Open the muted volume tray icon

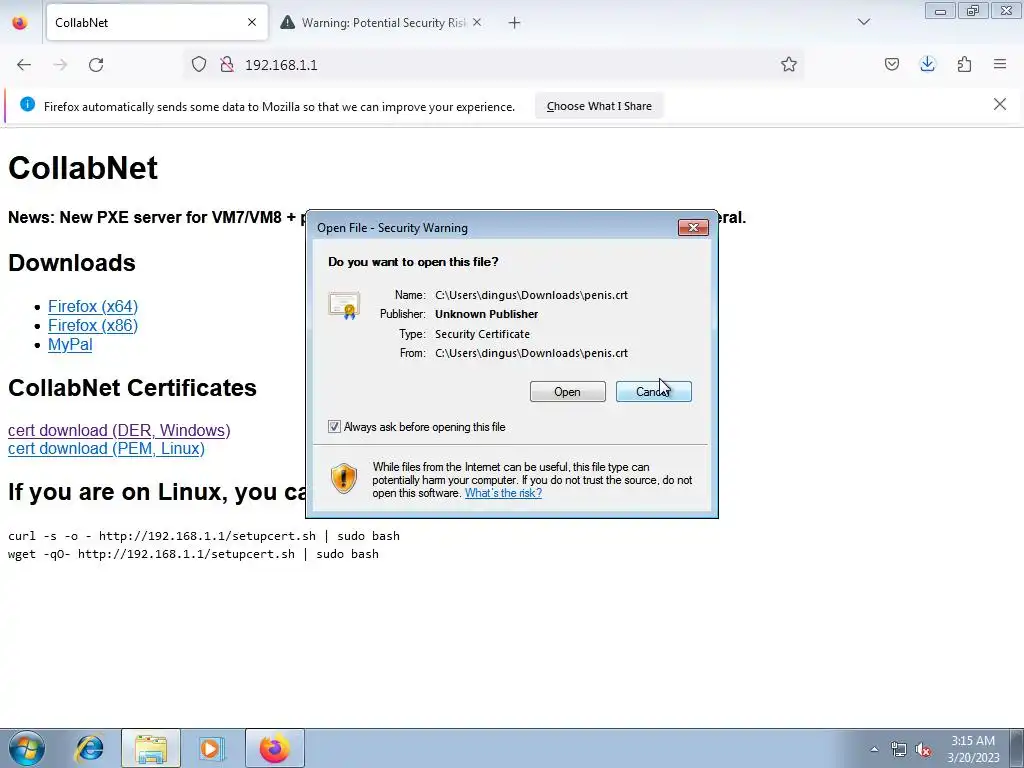click(923, 750)
